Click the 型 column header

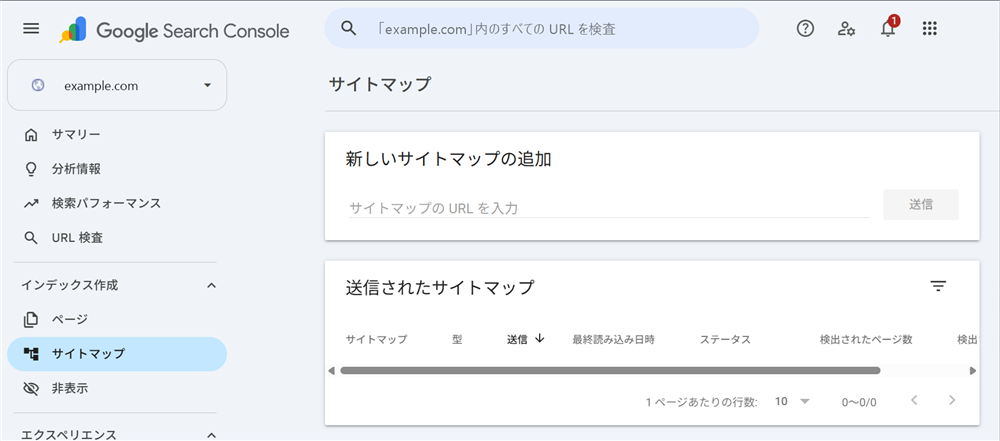[x=457, y=340]
